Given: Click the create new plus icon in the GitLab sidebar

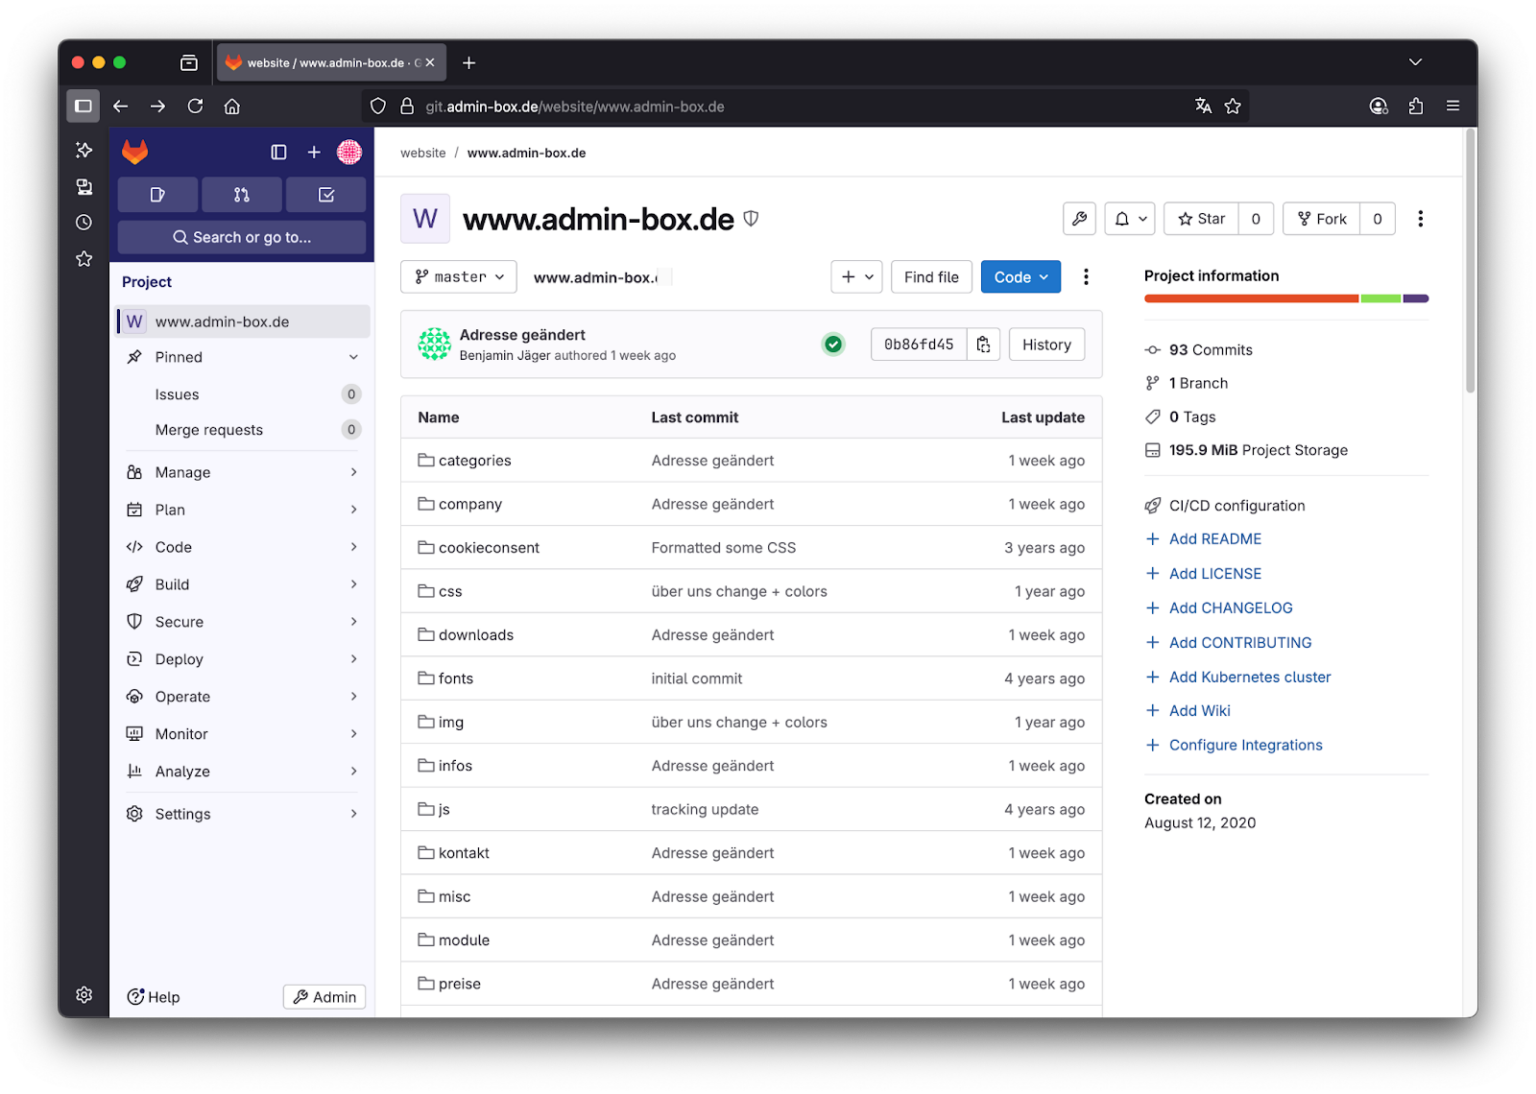Looking at the screenshot, I should tap(314, 152).
